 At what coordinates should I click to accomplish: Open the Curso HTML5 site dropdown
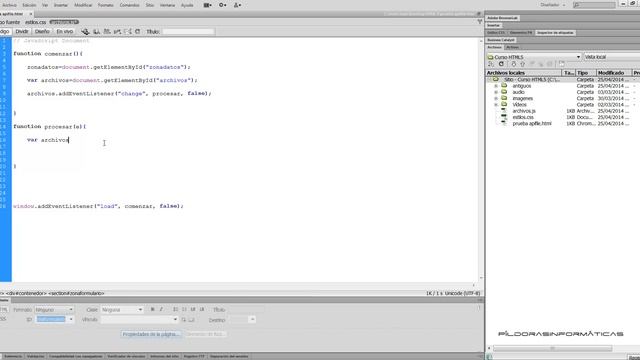coord(534,57)
